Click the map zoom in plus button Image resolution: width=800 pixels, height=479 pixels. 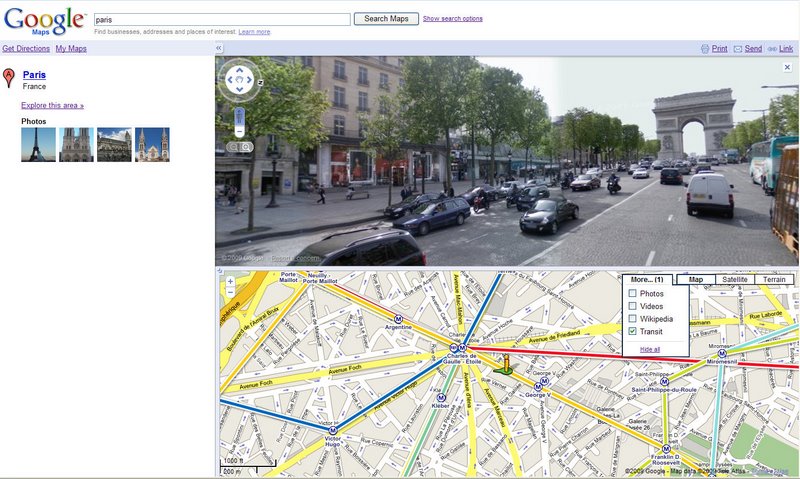[231, 282]
